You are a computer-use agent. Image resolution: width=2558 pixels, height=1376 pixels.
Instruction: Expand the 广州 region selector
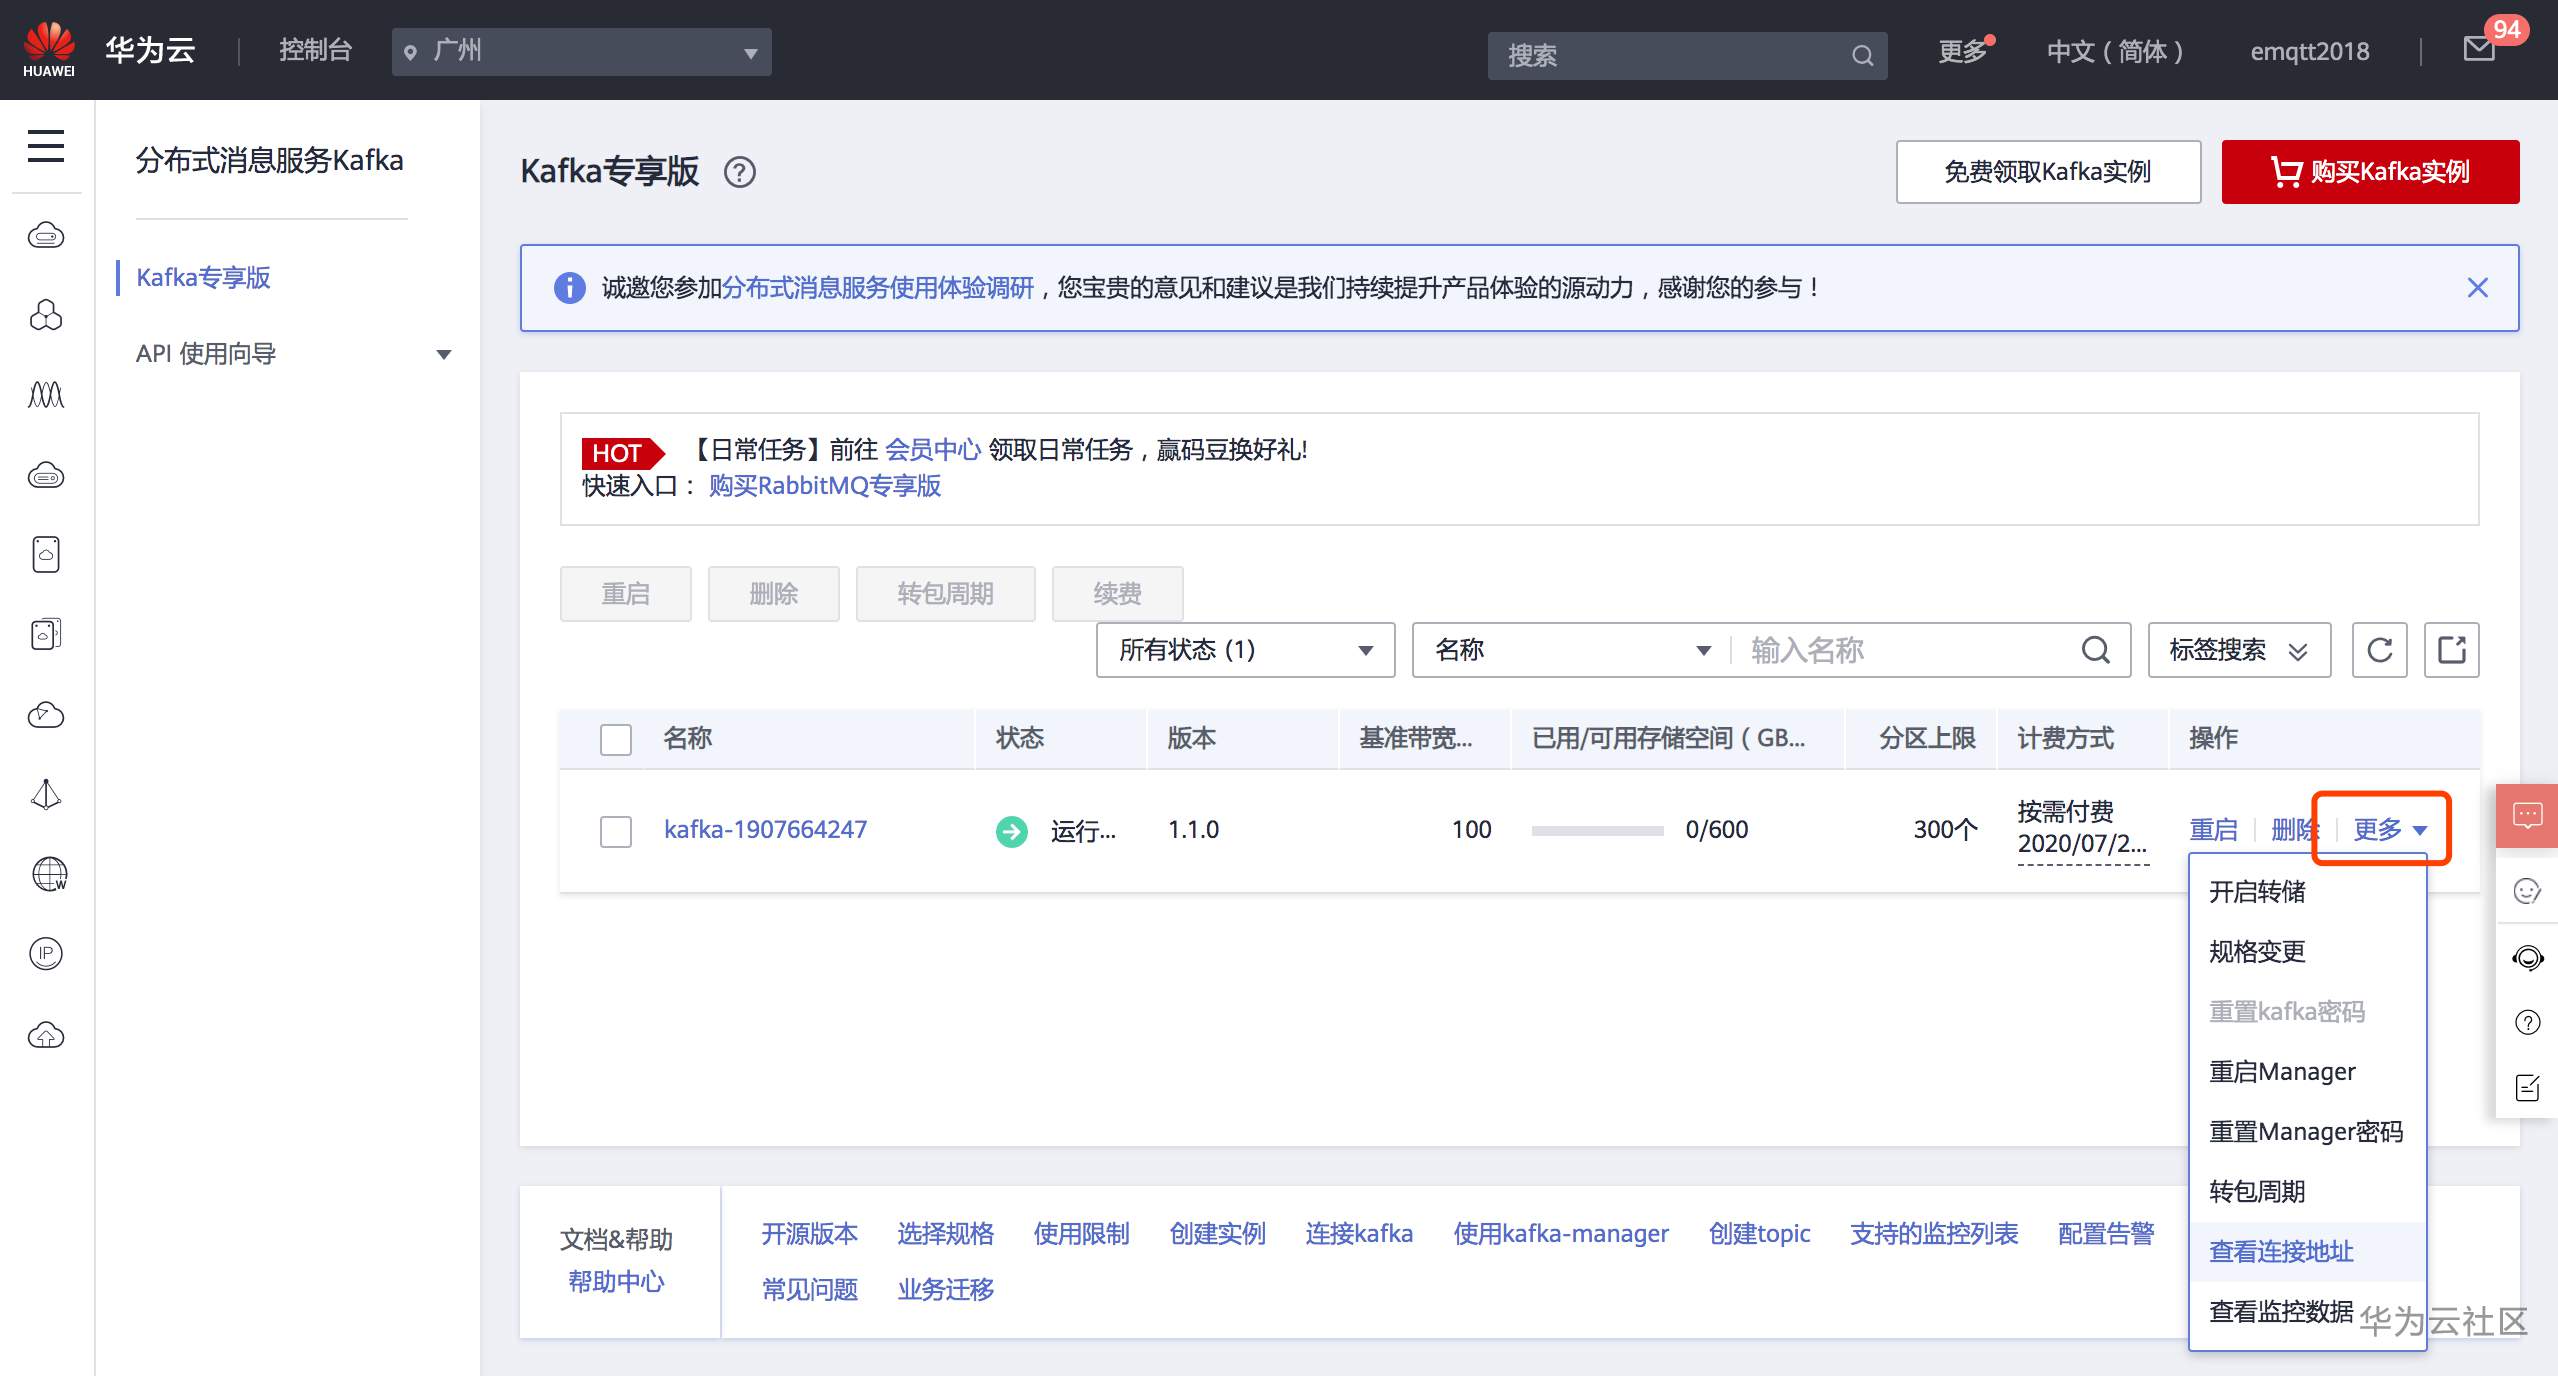pos(581,52)
